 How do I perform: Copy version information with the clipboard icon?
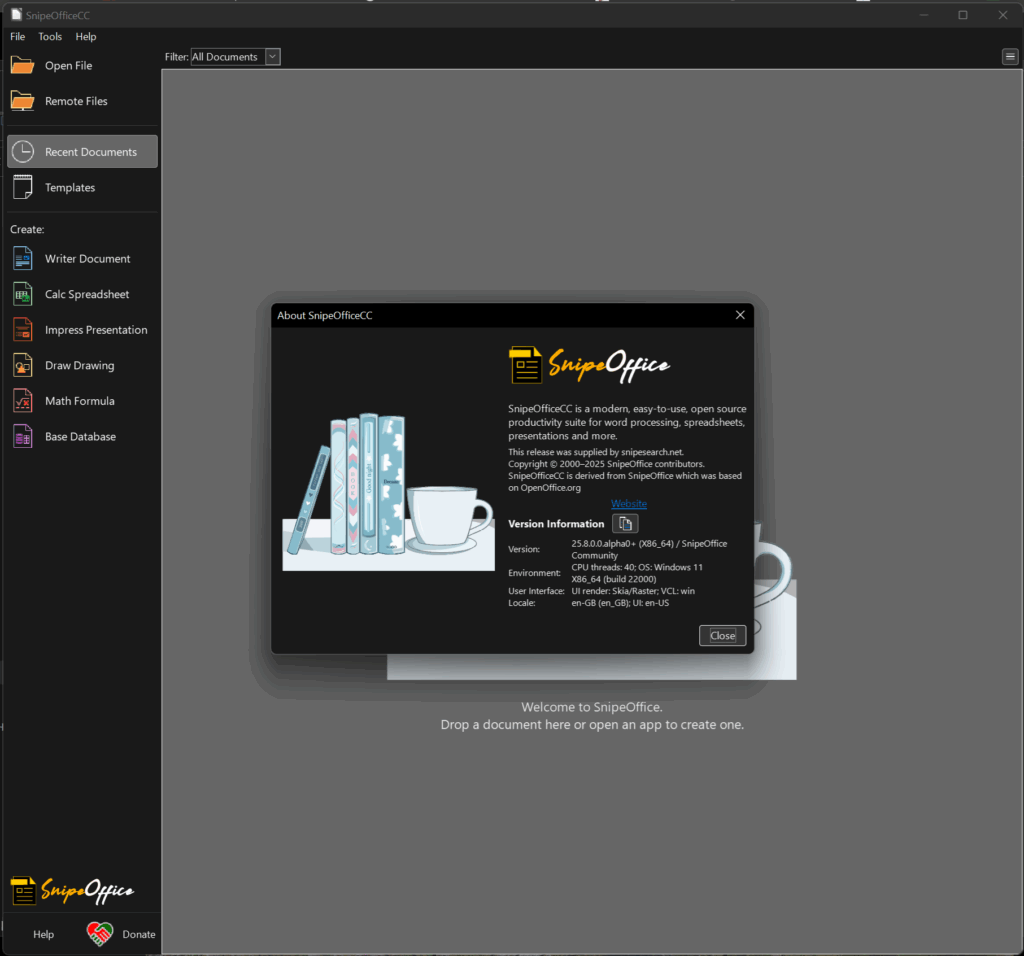pos(625,524)
